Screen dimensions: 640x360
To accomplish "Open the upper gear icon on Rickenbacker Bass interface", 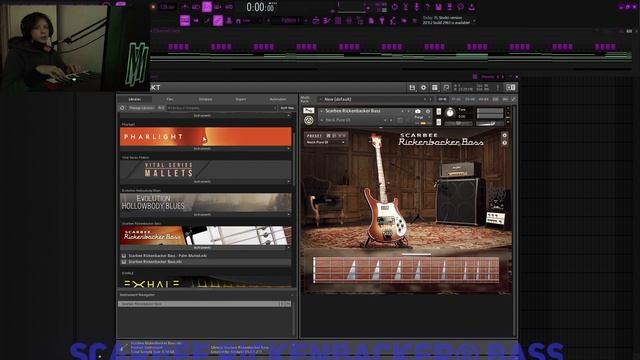I will click(504, 135).
